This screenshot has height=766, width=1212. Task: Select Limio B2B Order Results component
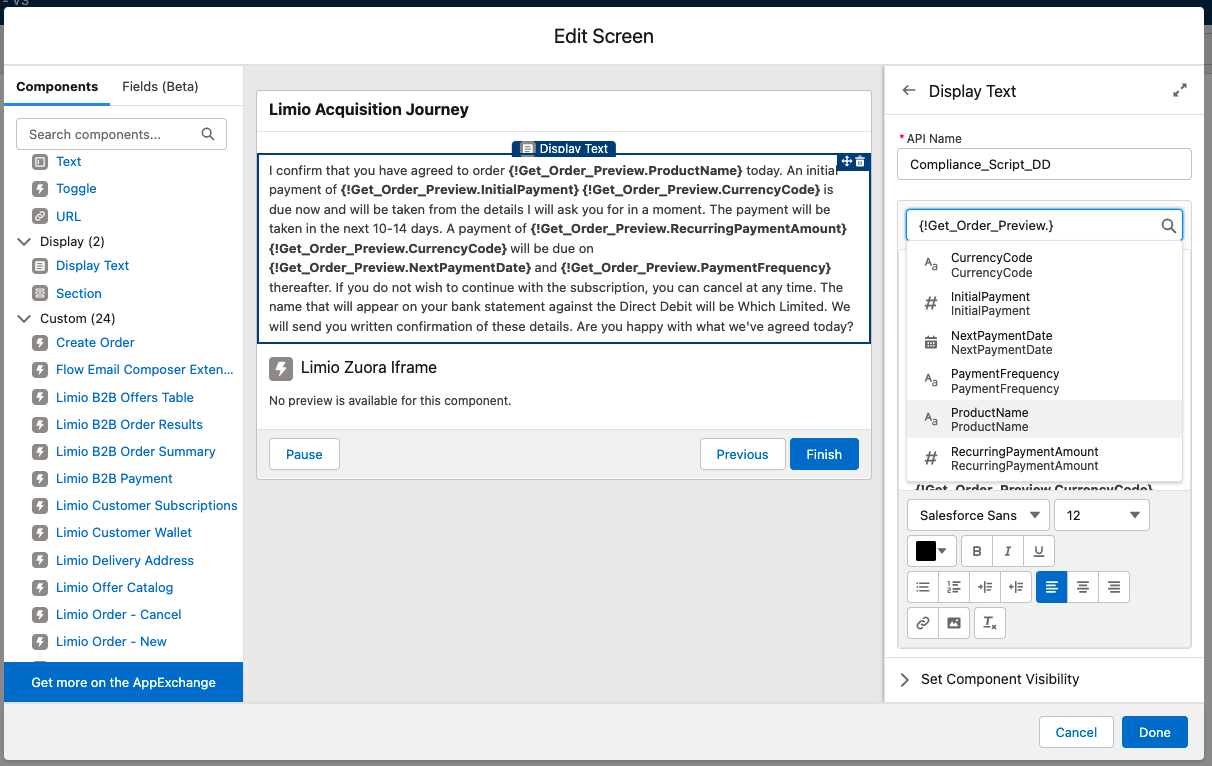coord(129,424)
